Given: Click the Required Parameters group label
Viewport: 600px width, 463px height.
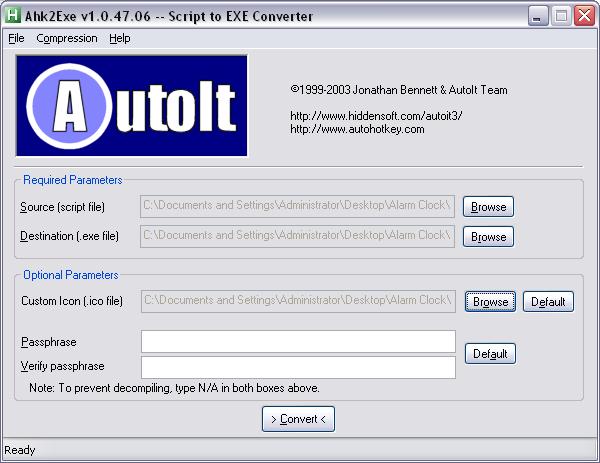Looking at the screenshot, I should (73, 180).
